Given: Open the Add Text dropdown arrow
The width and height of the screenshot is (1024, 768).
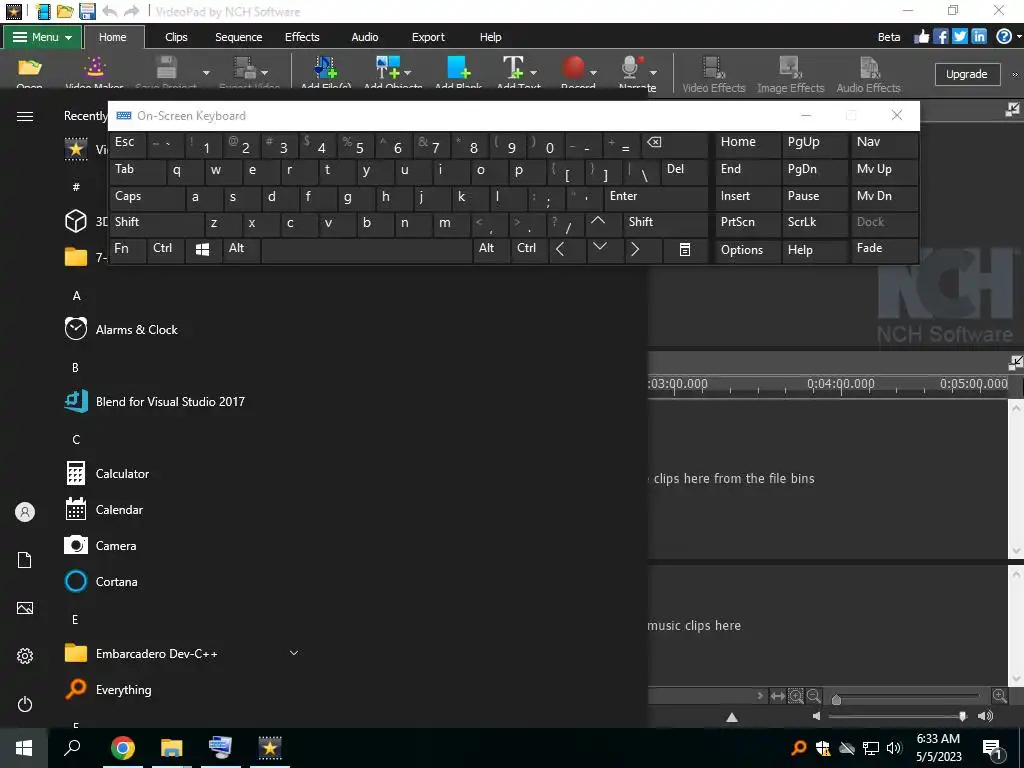Looking at the screenshot, I should pyautogui.click(x=534, y=72).
